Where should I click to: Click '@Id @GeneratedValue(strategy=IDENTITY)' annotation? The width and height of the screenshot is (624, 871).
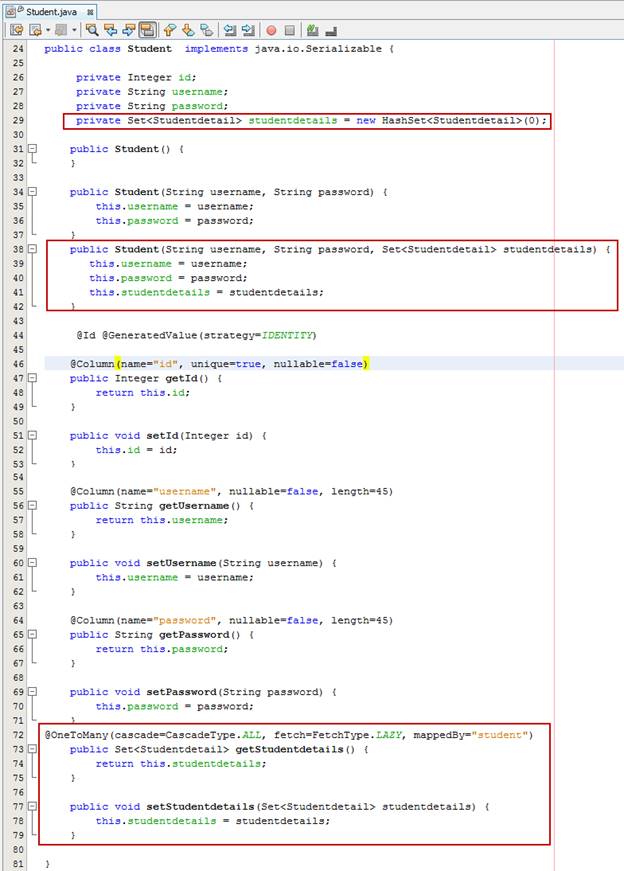pyautogui.click(x=196, y=335)
